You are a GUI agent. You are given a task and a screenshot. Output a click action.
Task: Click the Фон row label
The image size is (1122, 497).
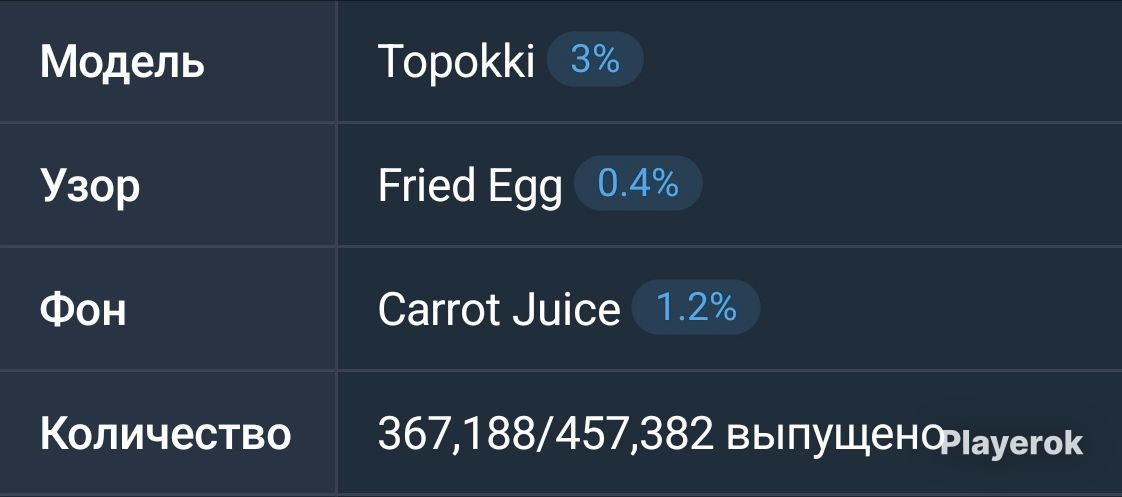click(83, 309)
